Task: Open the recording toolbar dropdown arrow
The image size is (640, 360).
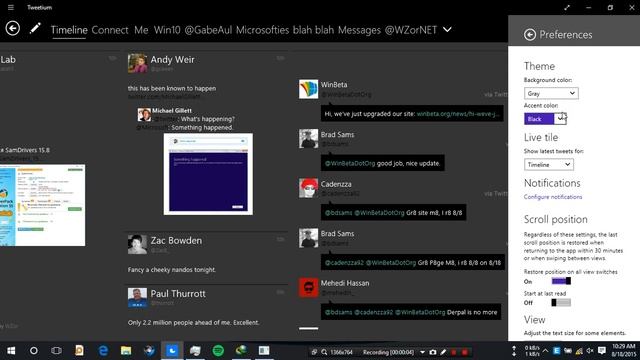Action: (422, 352)
